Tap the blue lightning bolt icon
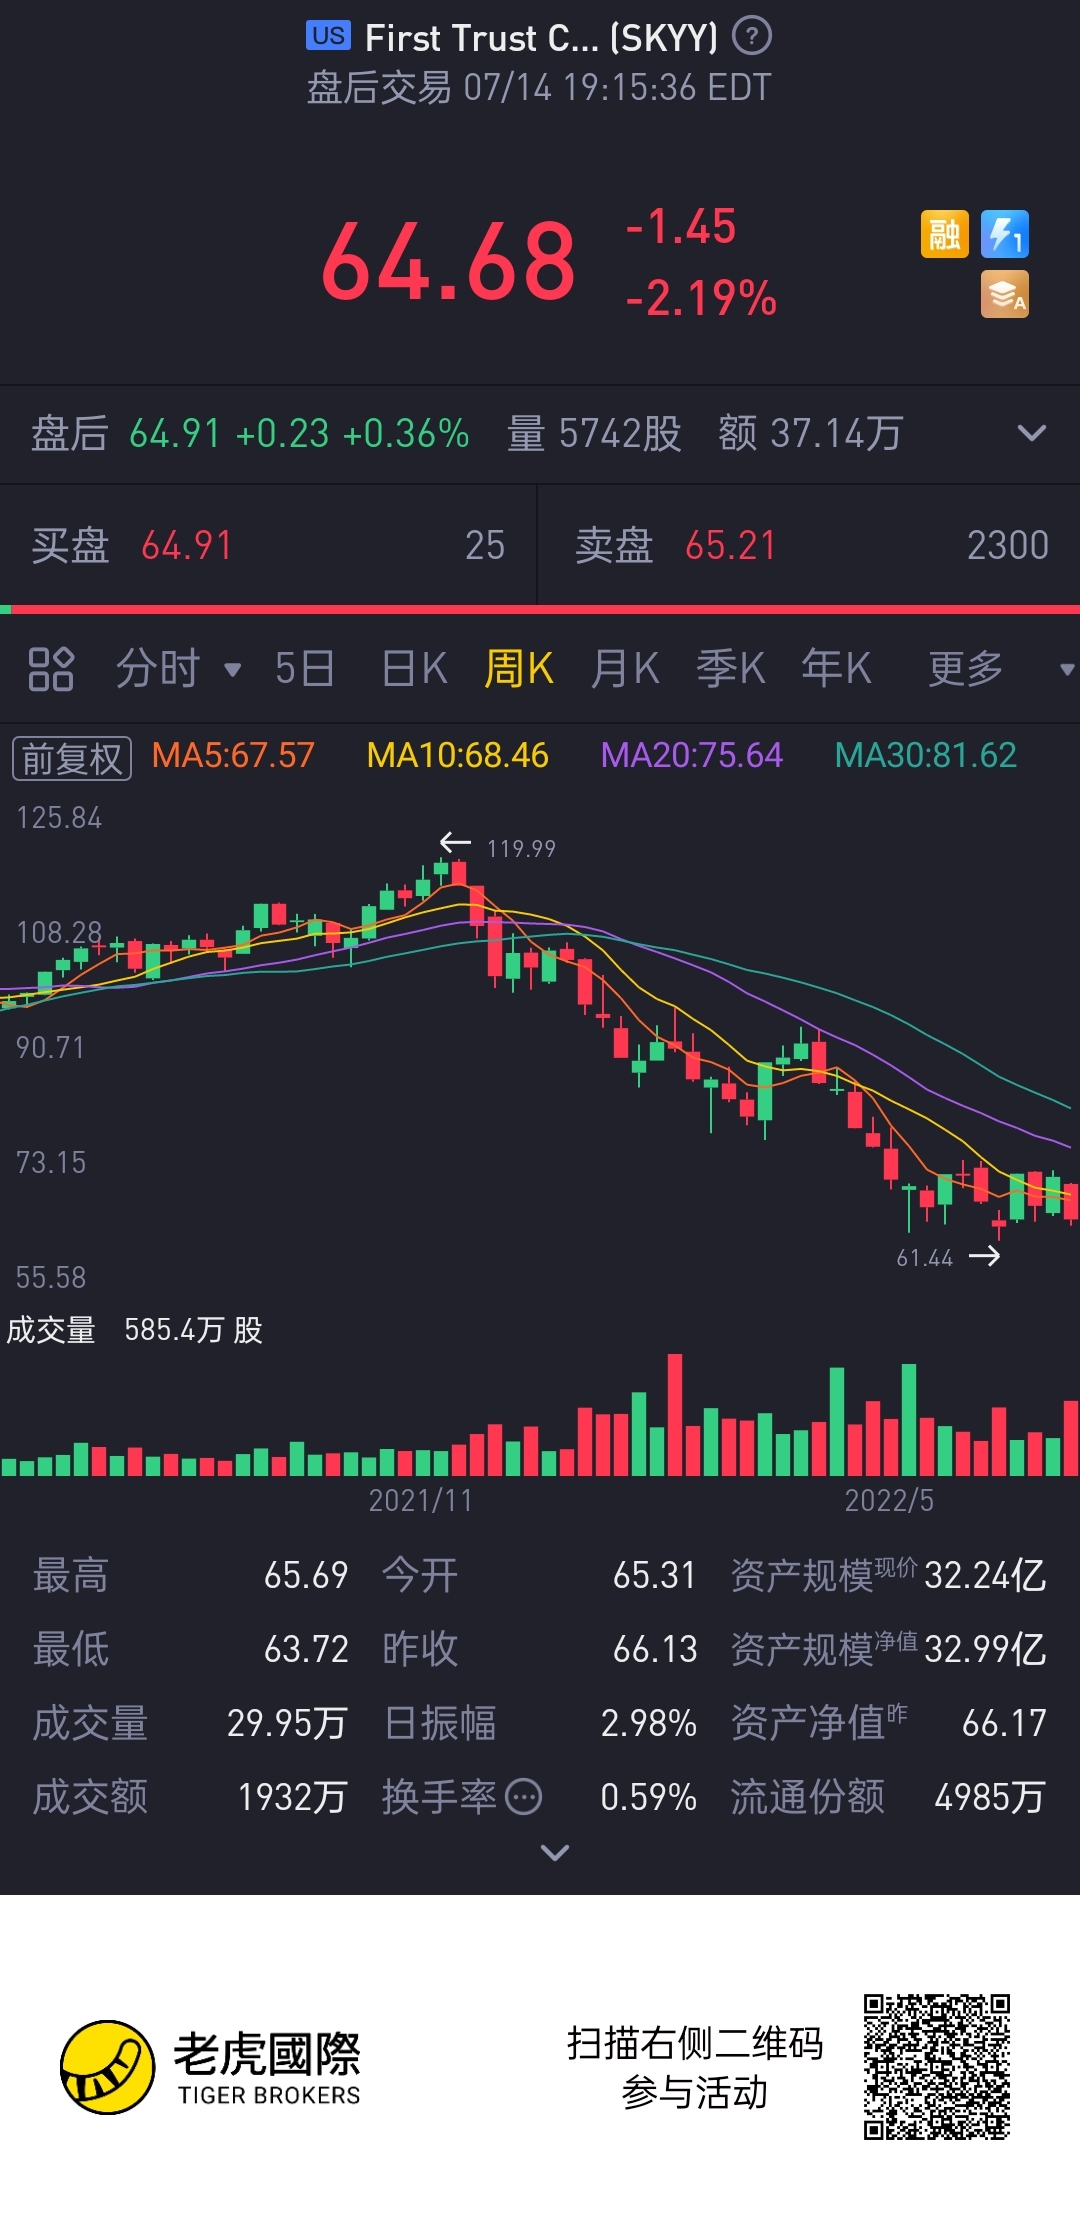Screen dimensions: 1080x2240 coord(1005,235)
